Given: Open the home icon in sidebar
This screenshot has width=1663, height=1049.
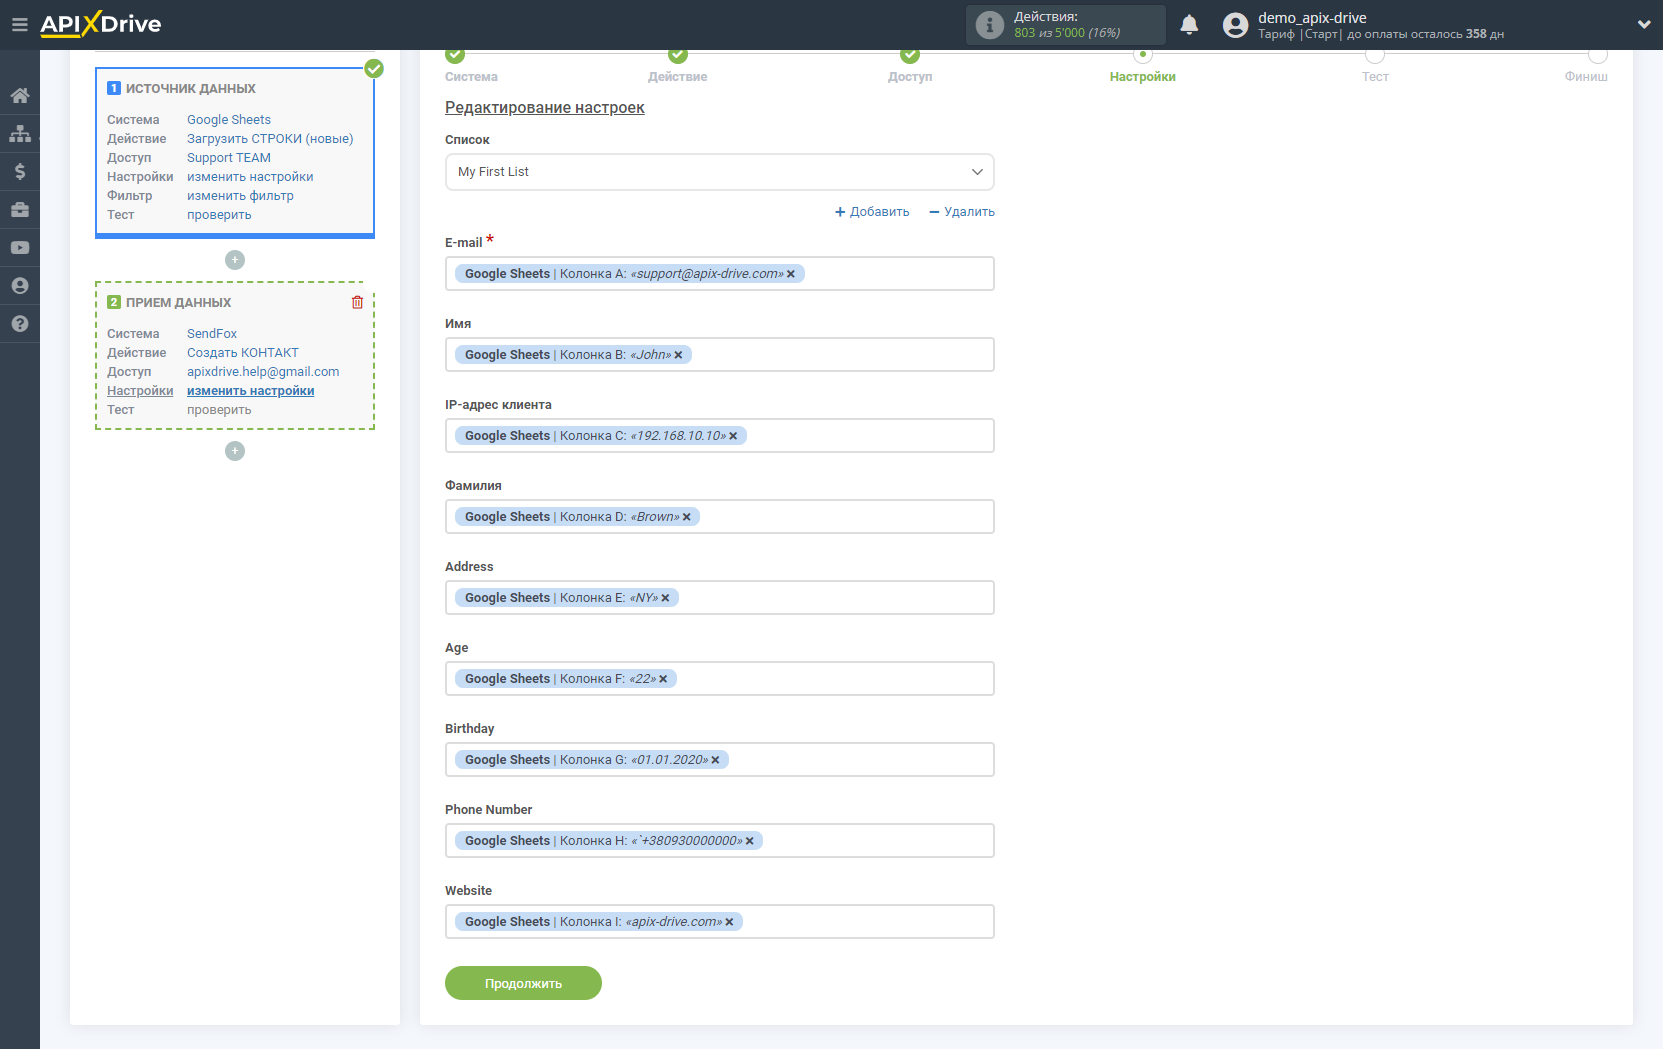Looking at the screenshot, I should 20,96.
